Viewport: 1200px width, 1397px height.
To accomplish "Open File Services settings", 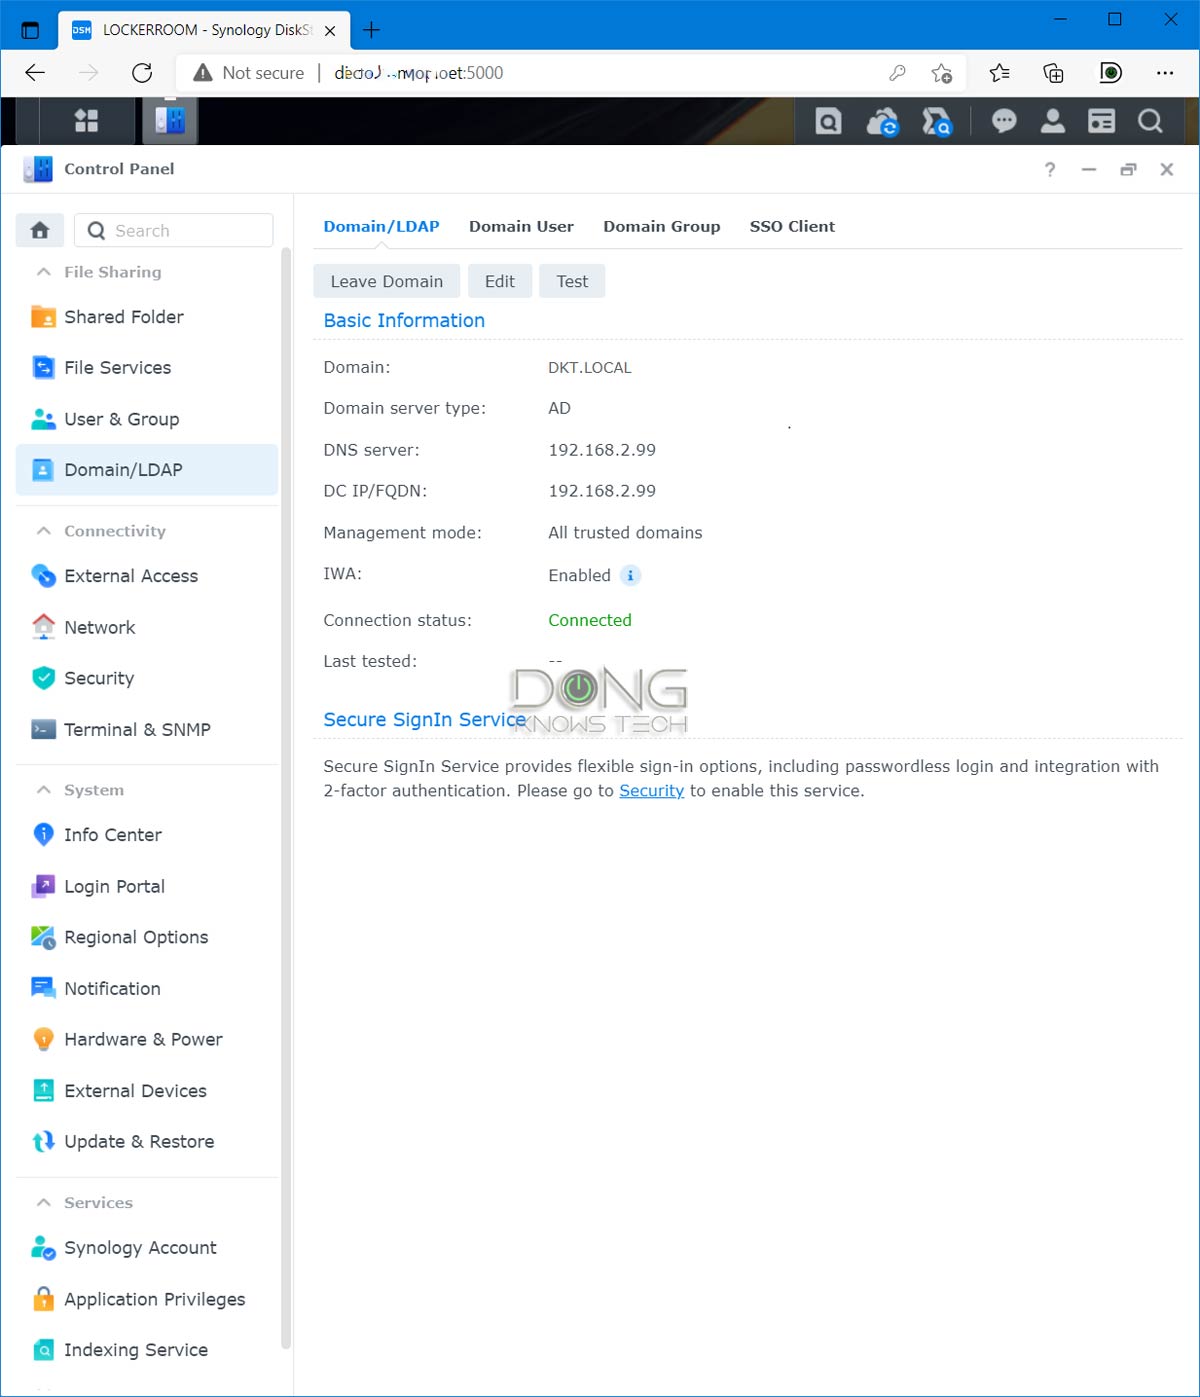I will [x=147, y=368].
